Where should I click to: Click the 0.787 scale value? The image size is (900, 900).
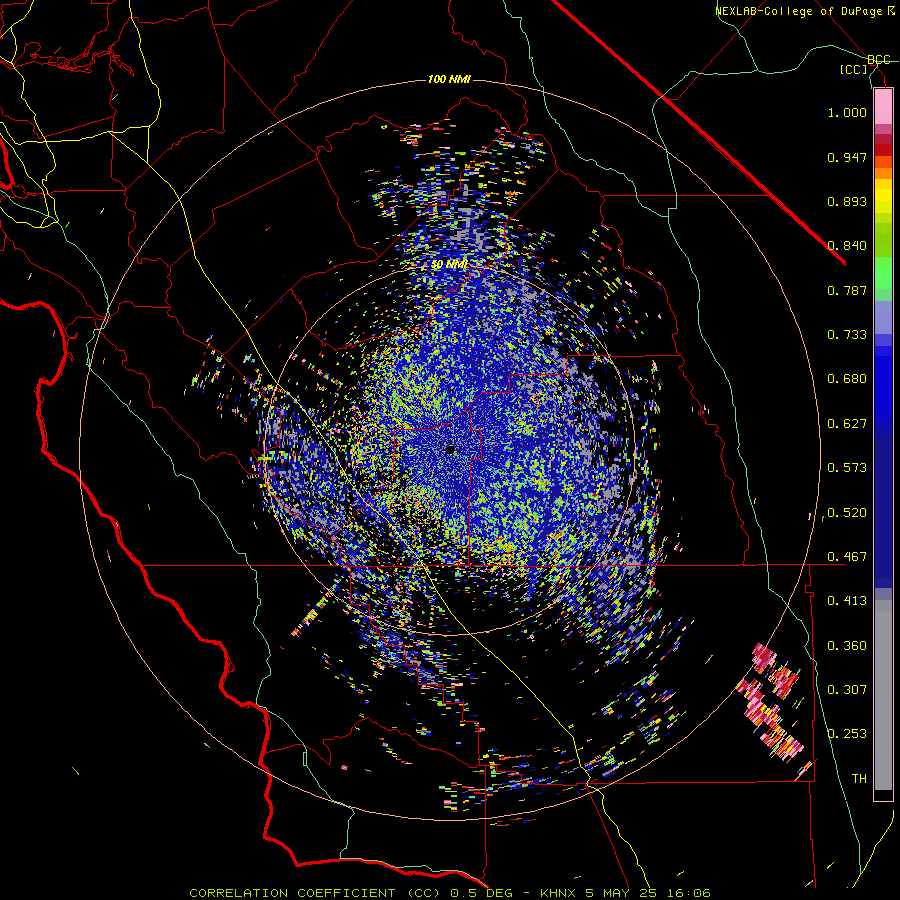(x=847, y=290)
